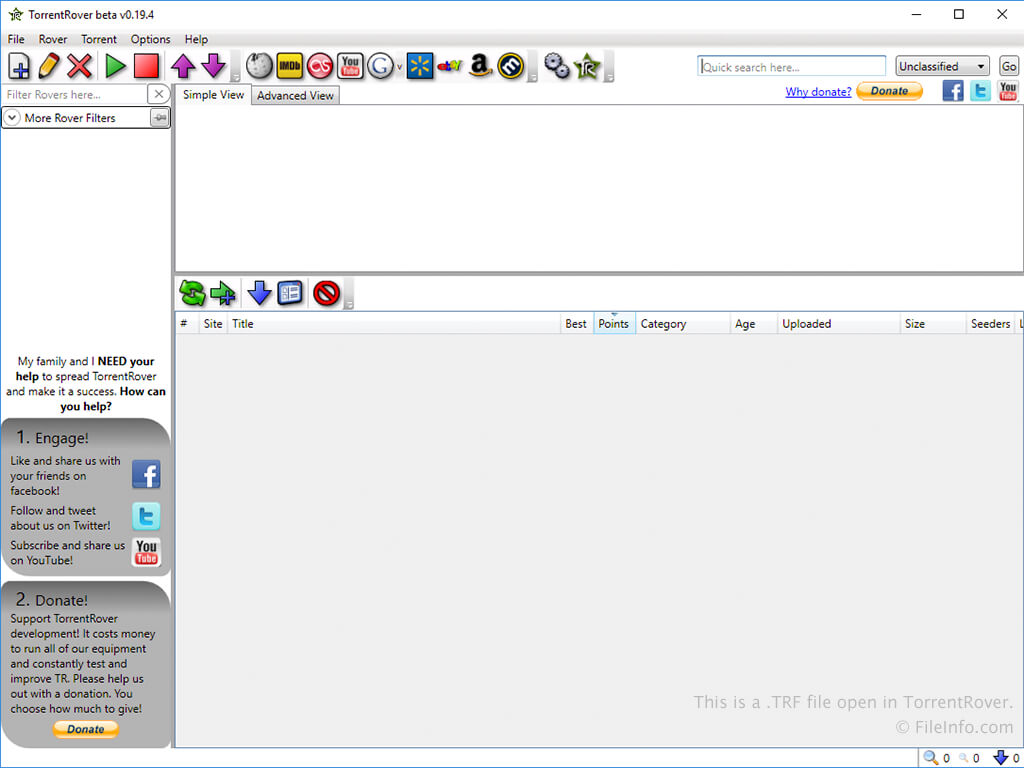Sort results by Seeders column header
The image size is (1024, 768).
tap(990, 323)
